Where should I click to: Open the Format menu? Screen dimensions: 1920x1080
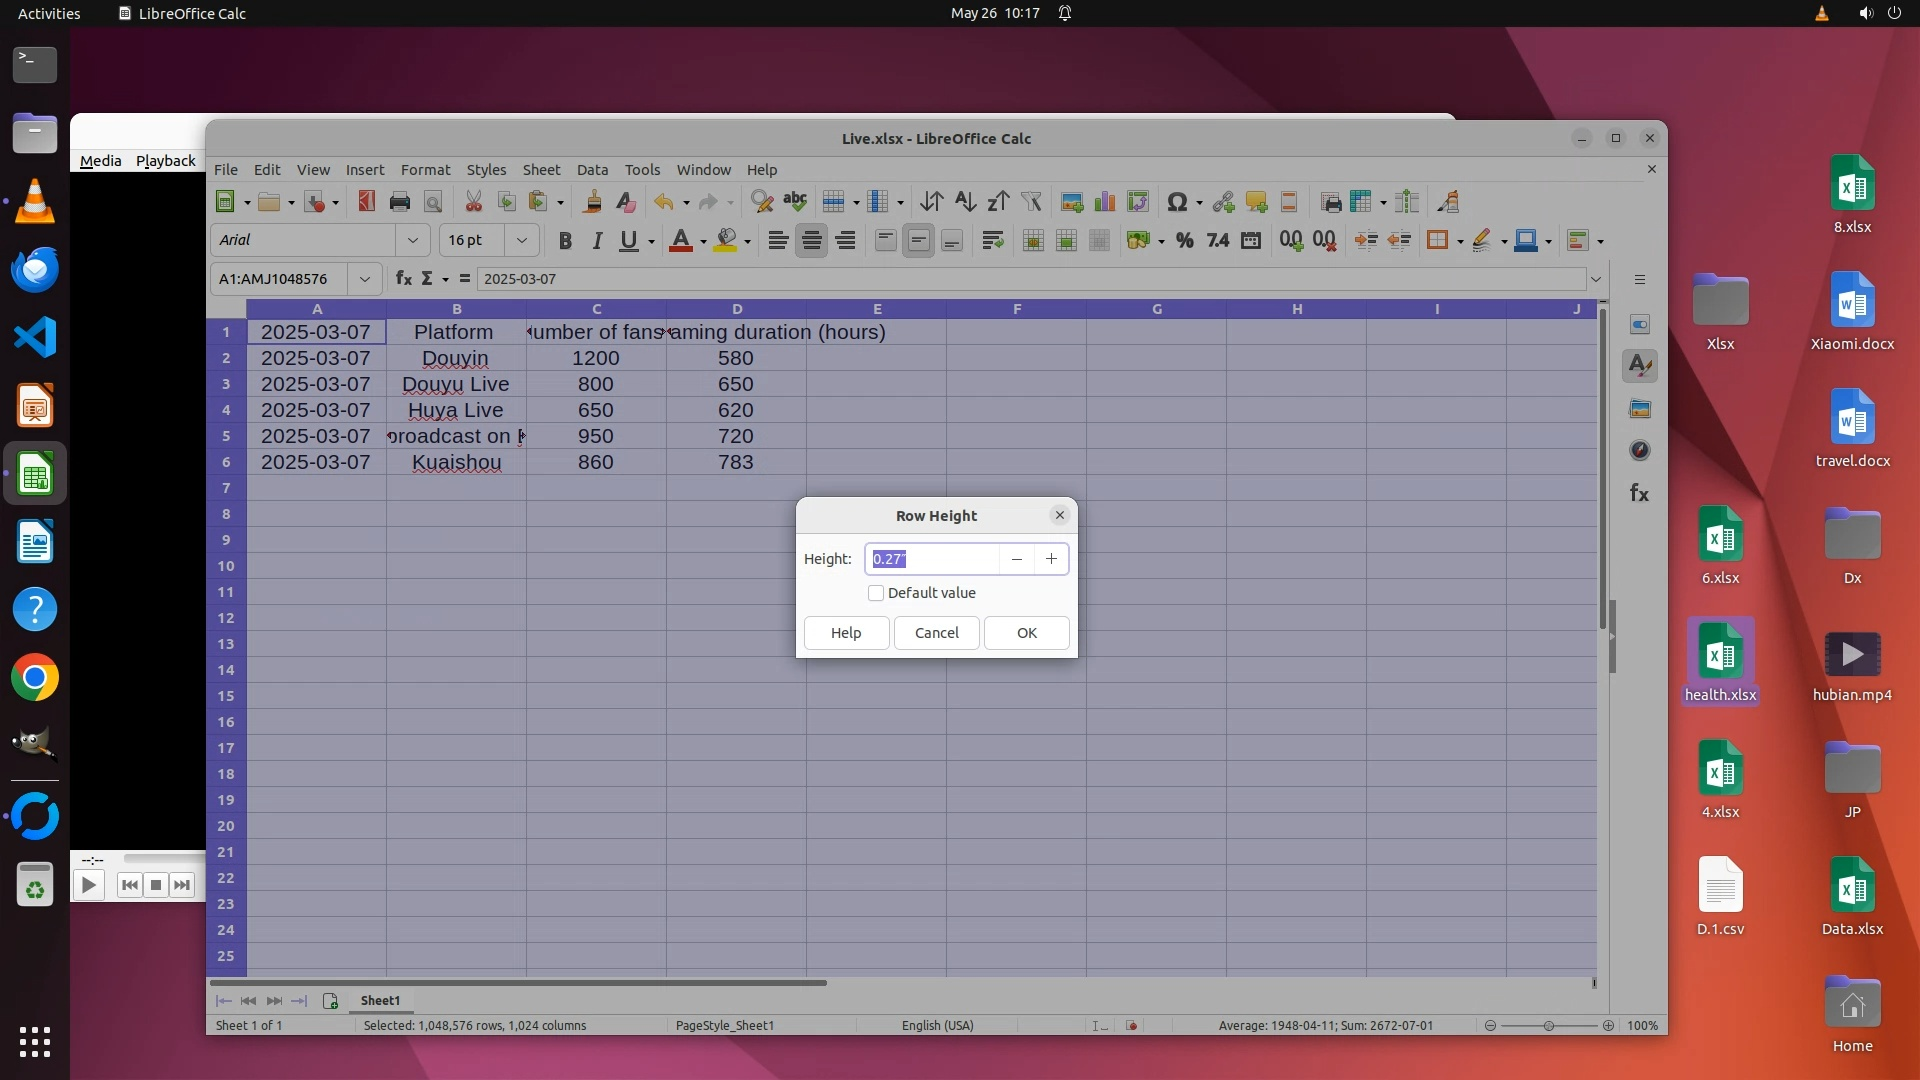click(x=425, y=170)
